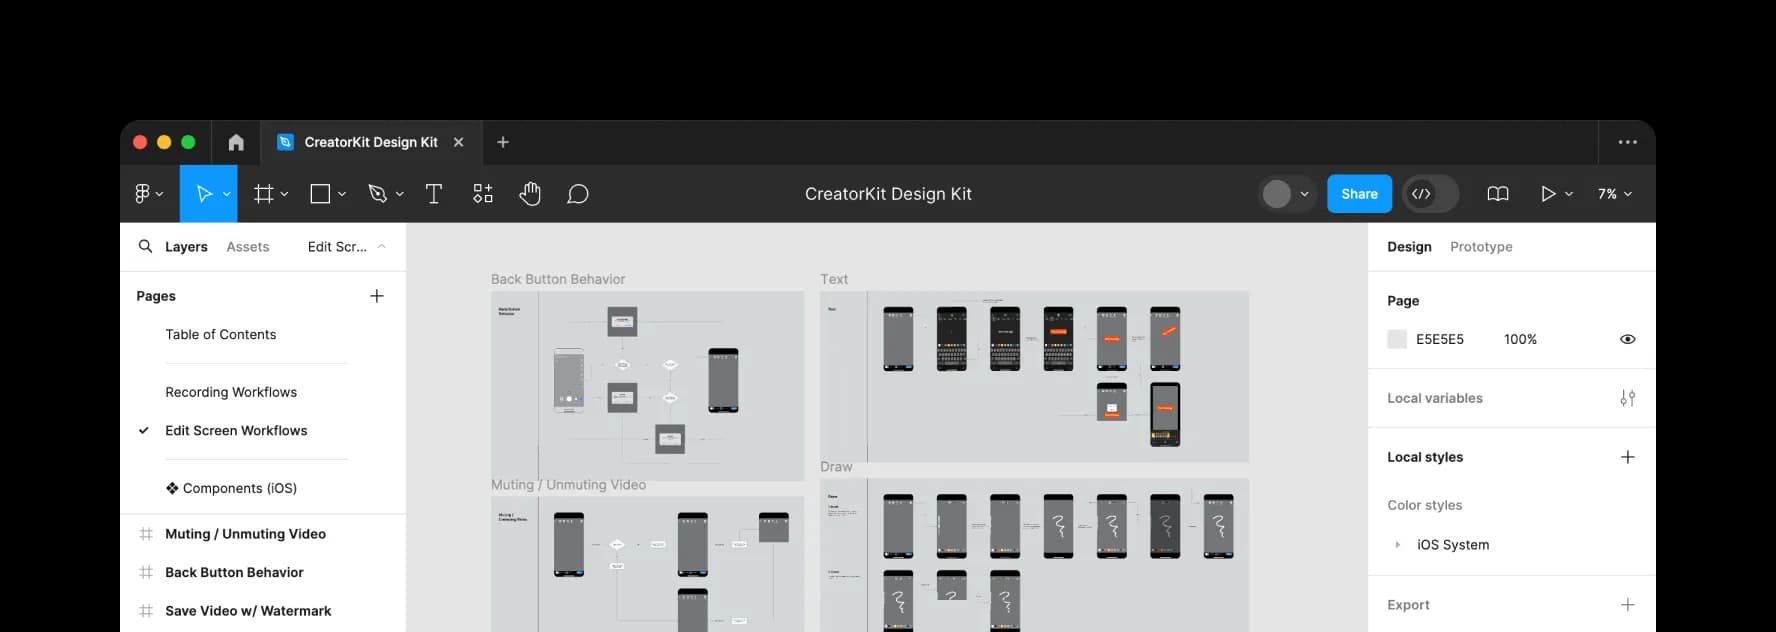Go to the Home tab icon
This screenshot has height=632, width=1776.
pyautogui.click(x=236, y=142)
